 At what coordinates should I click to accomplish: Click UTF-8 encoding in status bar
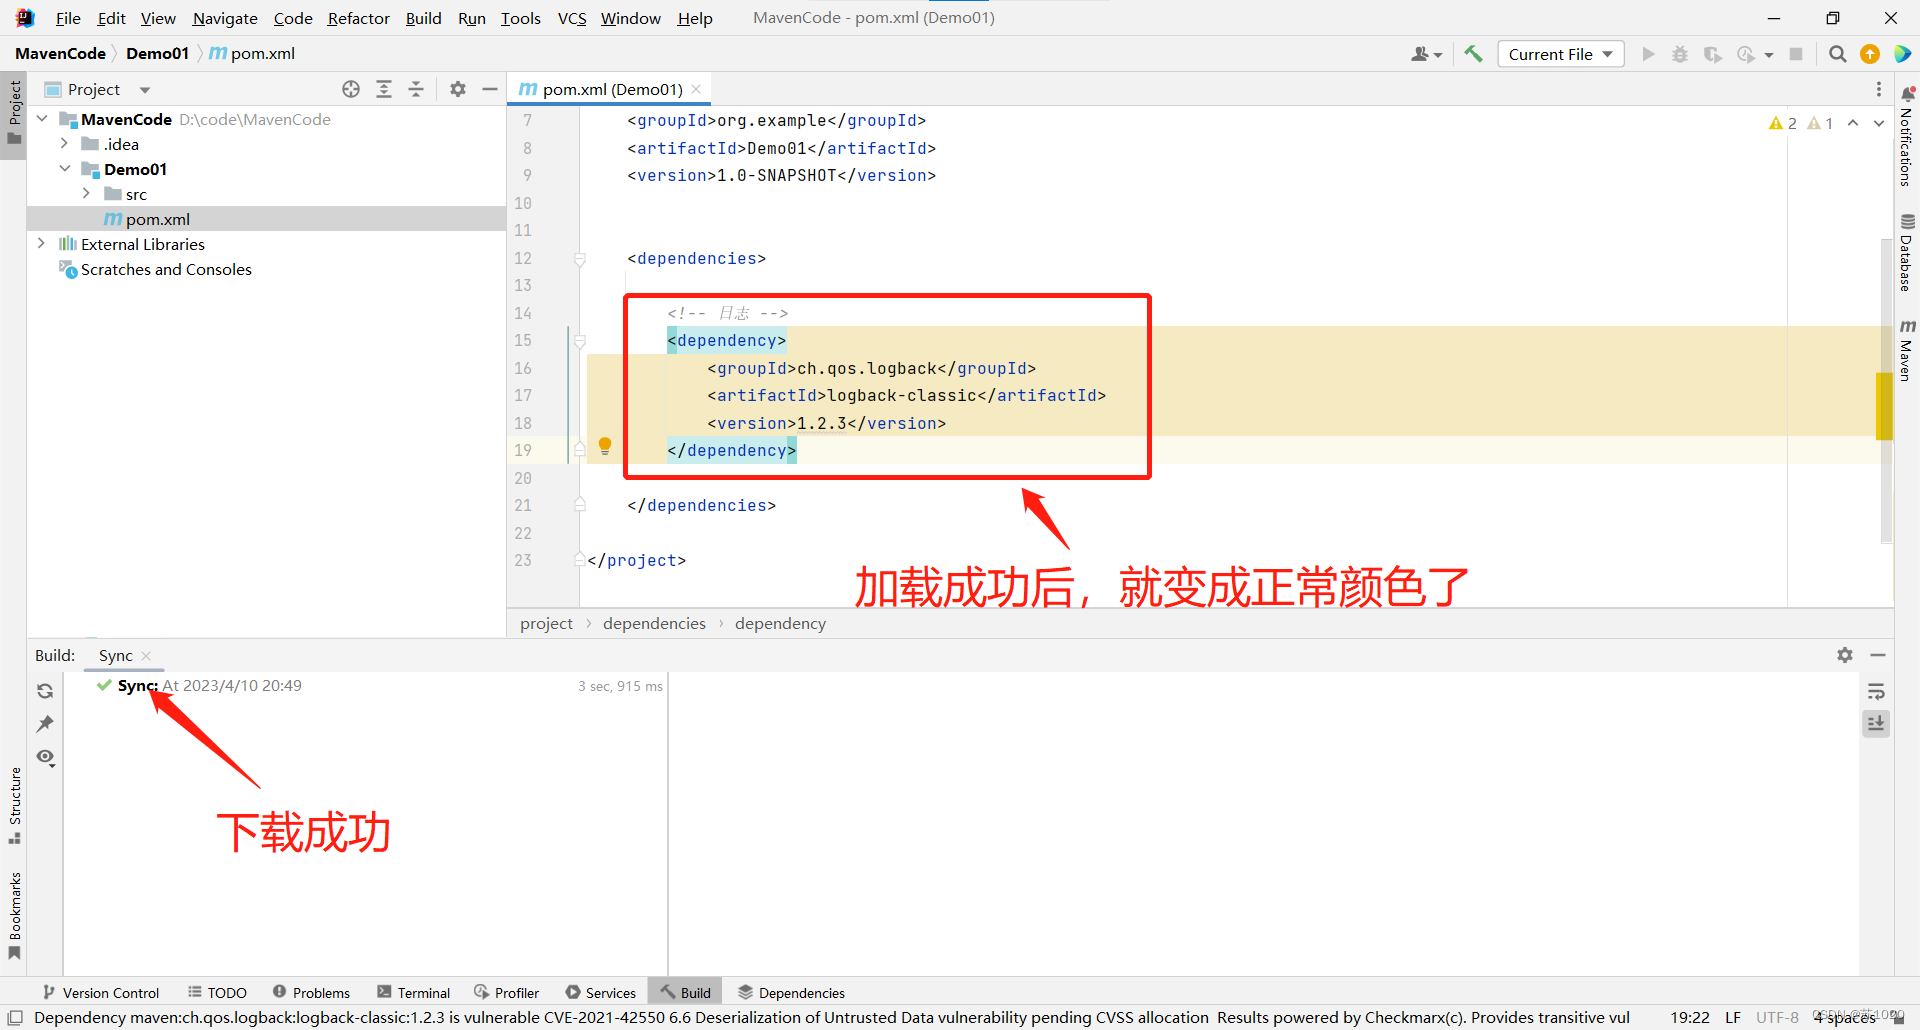point(1777,1018)
